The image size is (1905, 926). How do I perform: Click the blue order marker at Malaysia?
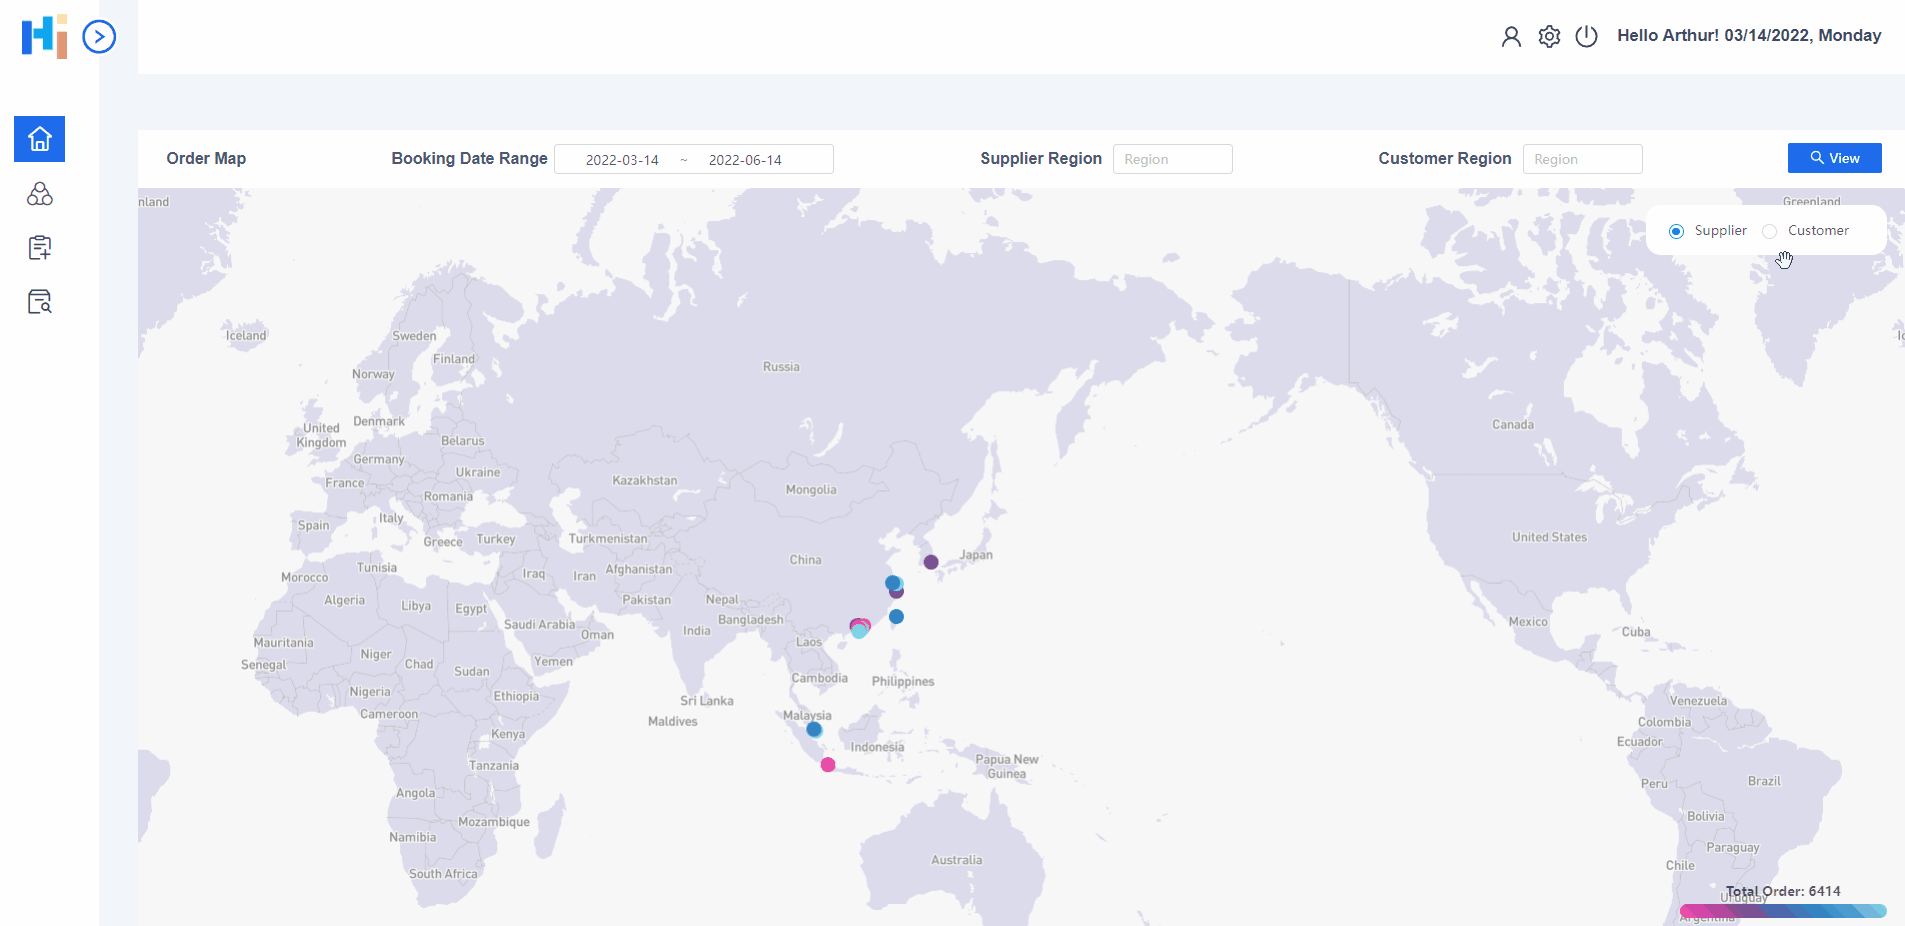814,730
